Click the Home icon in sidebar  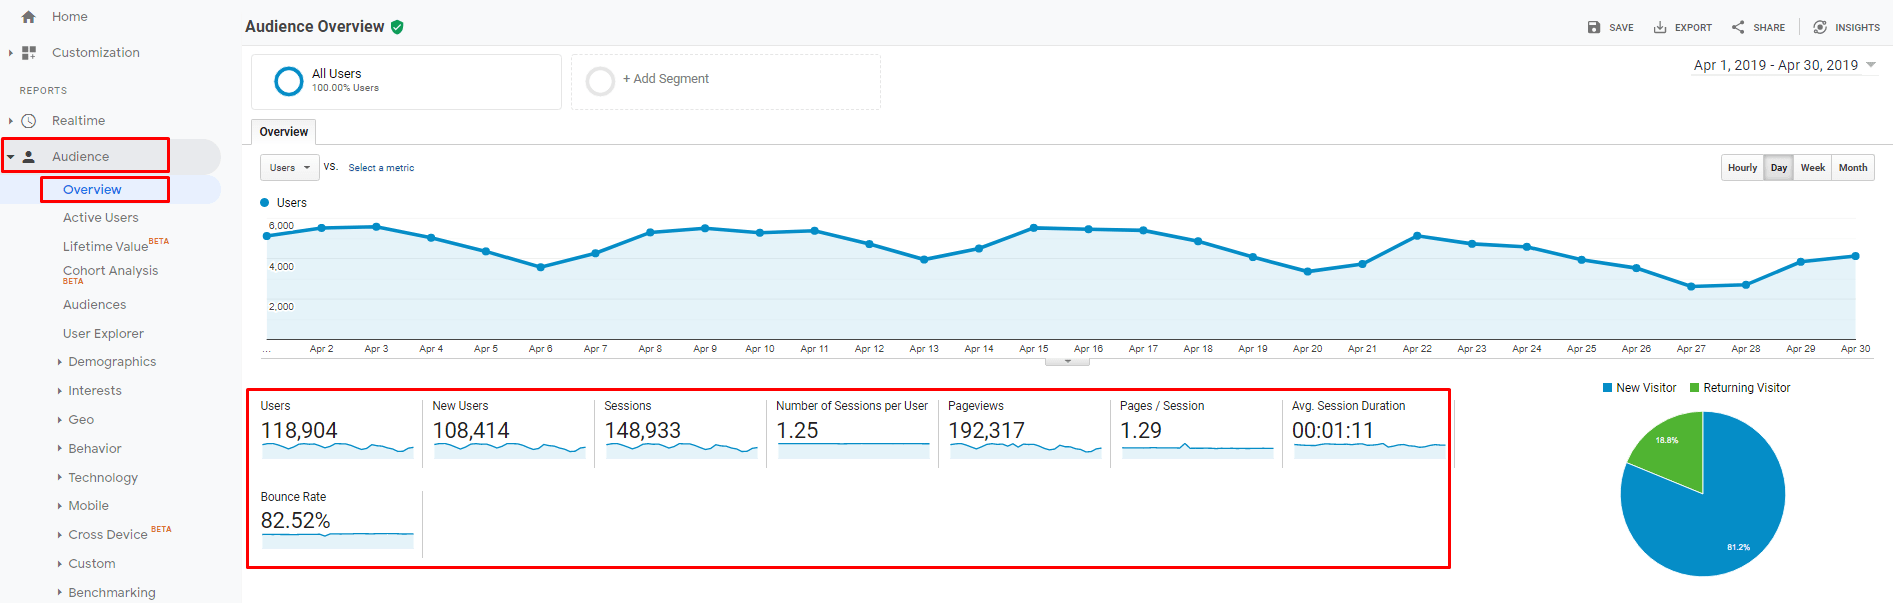pyautogui.click(x=28, y=17)
